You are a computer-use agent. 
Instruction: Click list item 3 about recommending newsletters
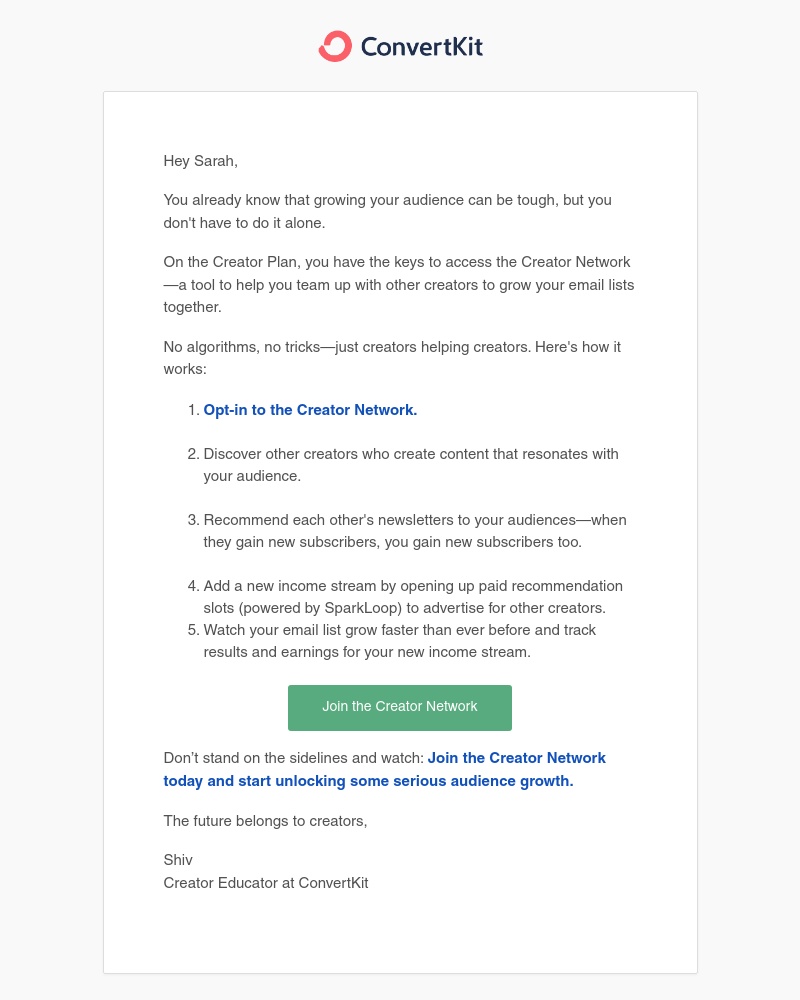click(414, 531)
